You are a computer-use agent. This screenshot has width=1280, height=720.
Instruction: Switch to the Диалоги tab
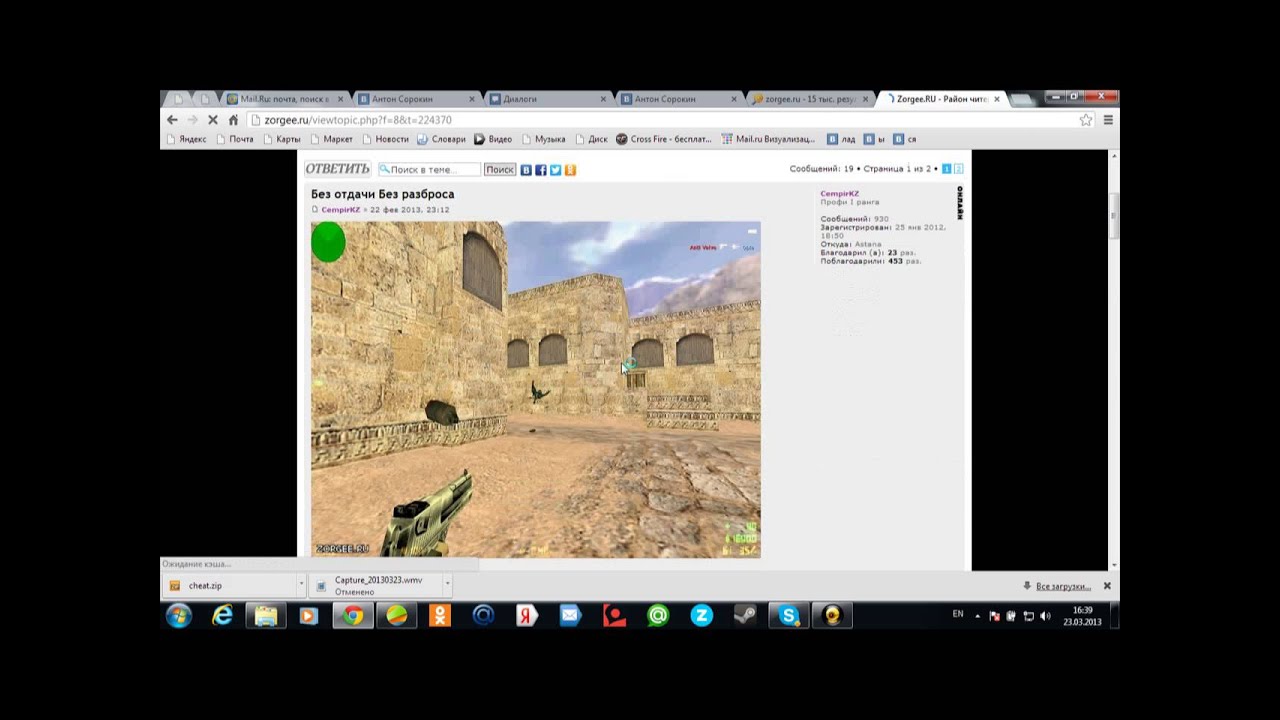point(548,99)
